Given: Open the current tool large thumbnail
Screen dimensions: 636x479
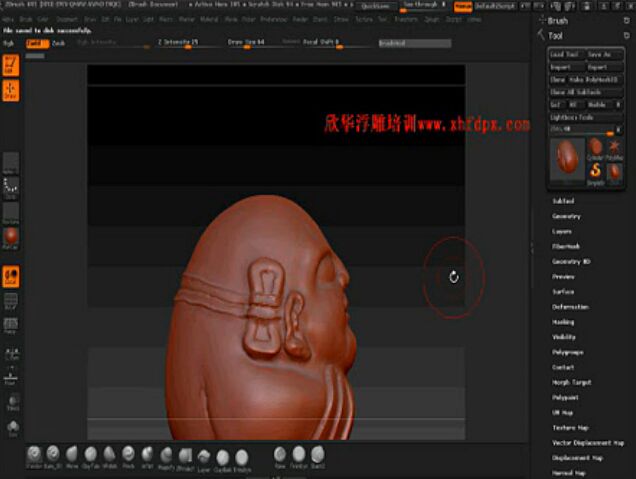Looking at the screenshot, I should click(567, 159).
